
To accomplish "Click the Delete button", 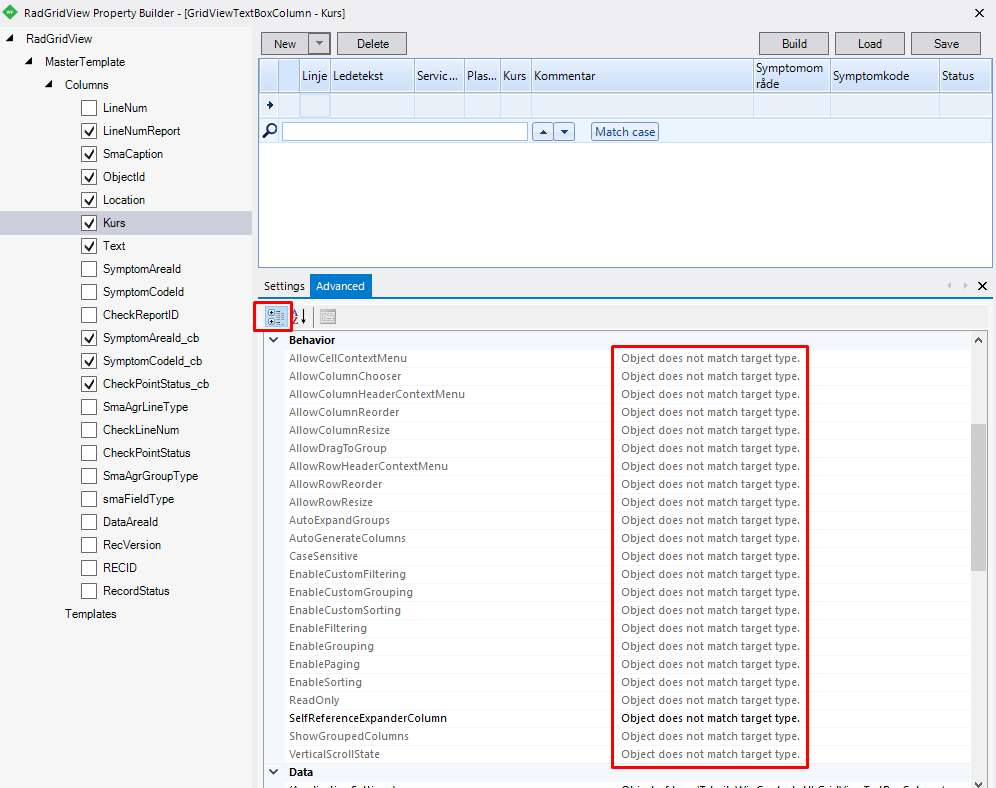I will click(x=372, y=43).
